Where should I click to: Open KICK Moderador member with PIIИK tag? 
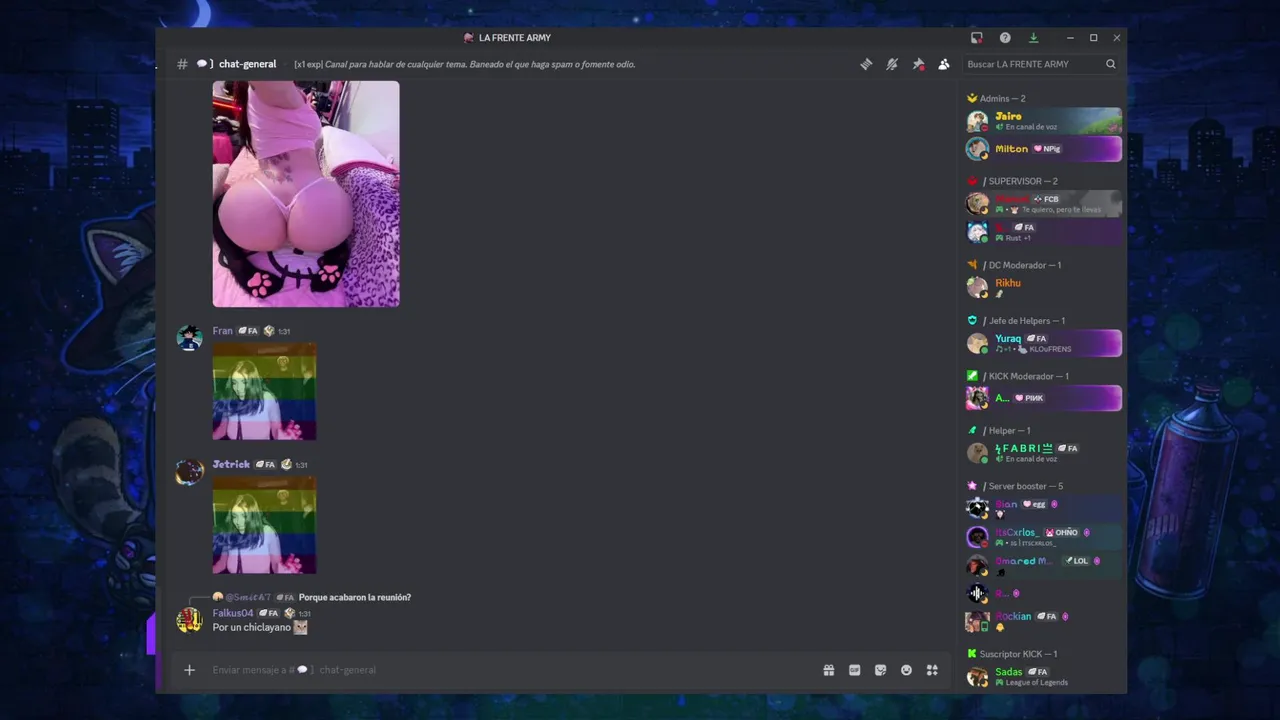pyautogui.click(x=1043, y=398)
